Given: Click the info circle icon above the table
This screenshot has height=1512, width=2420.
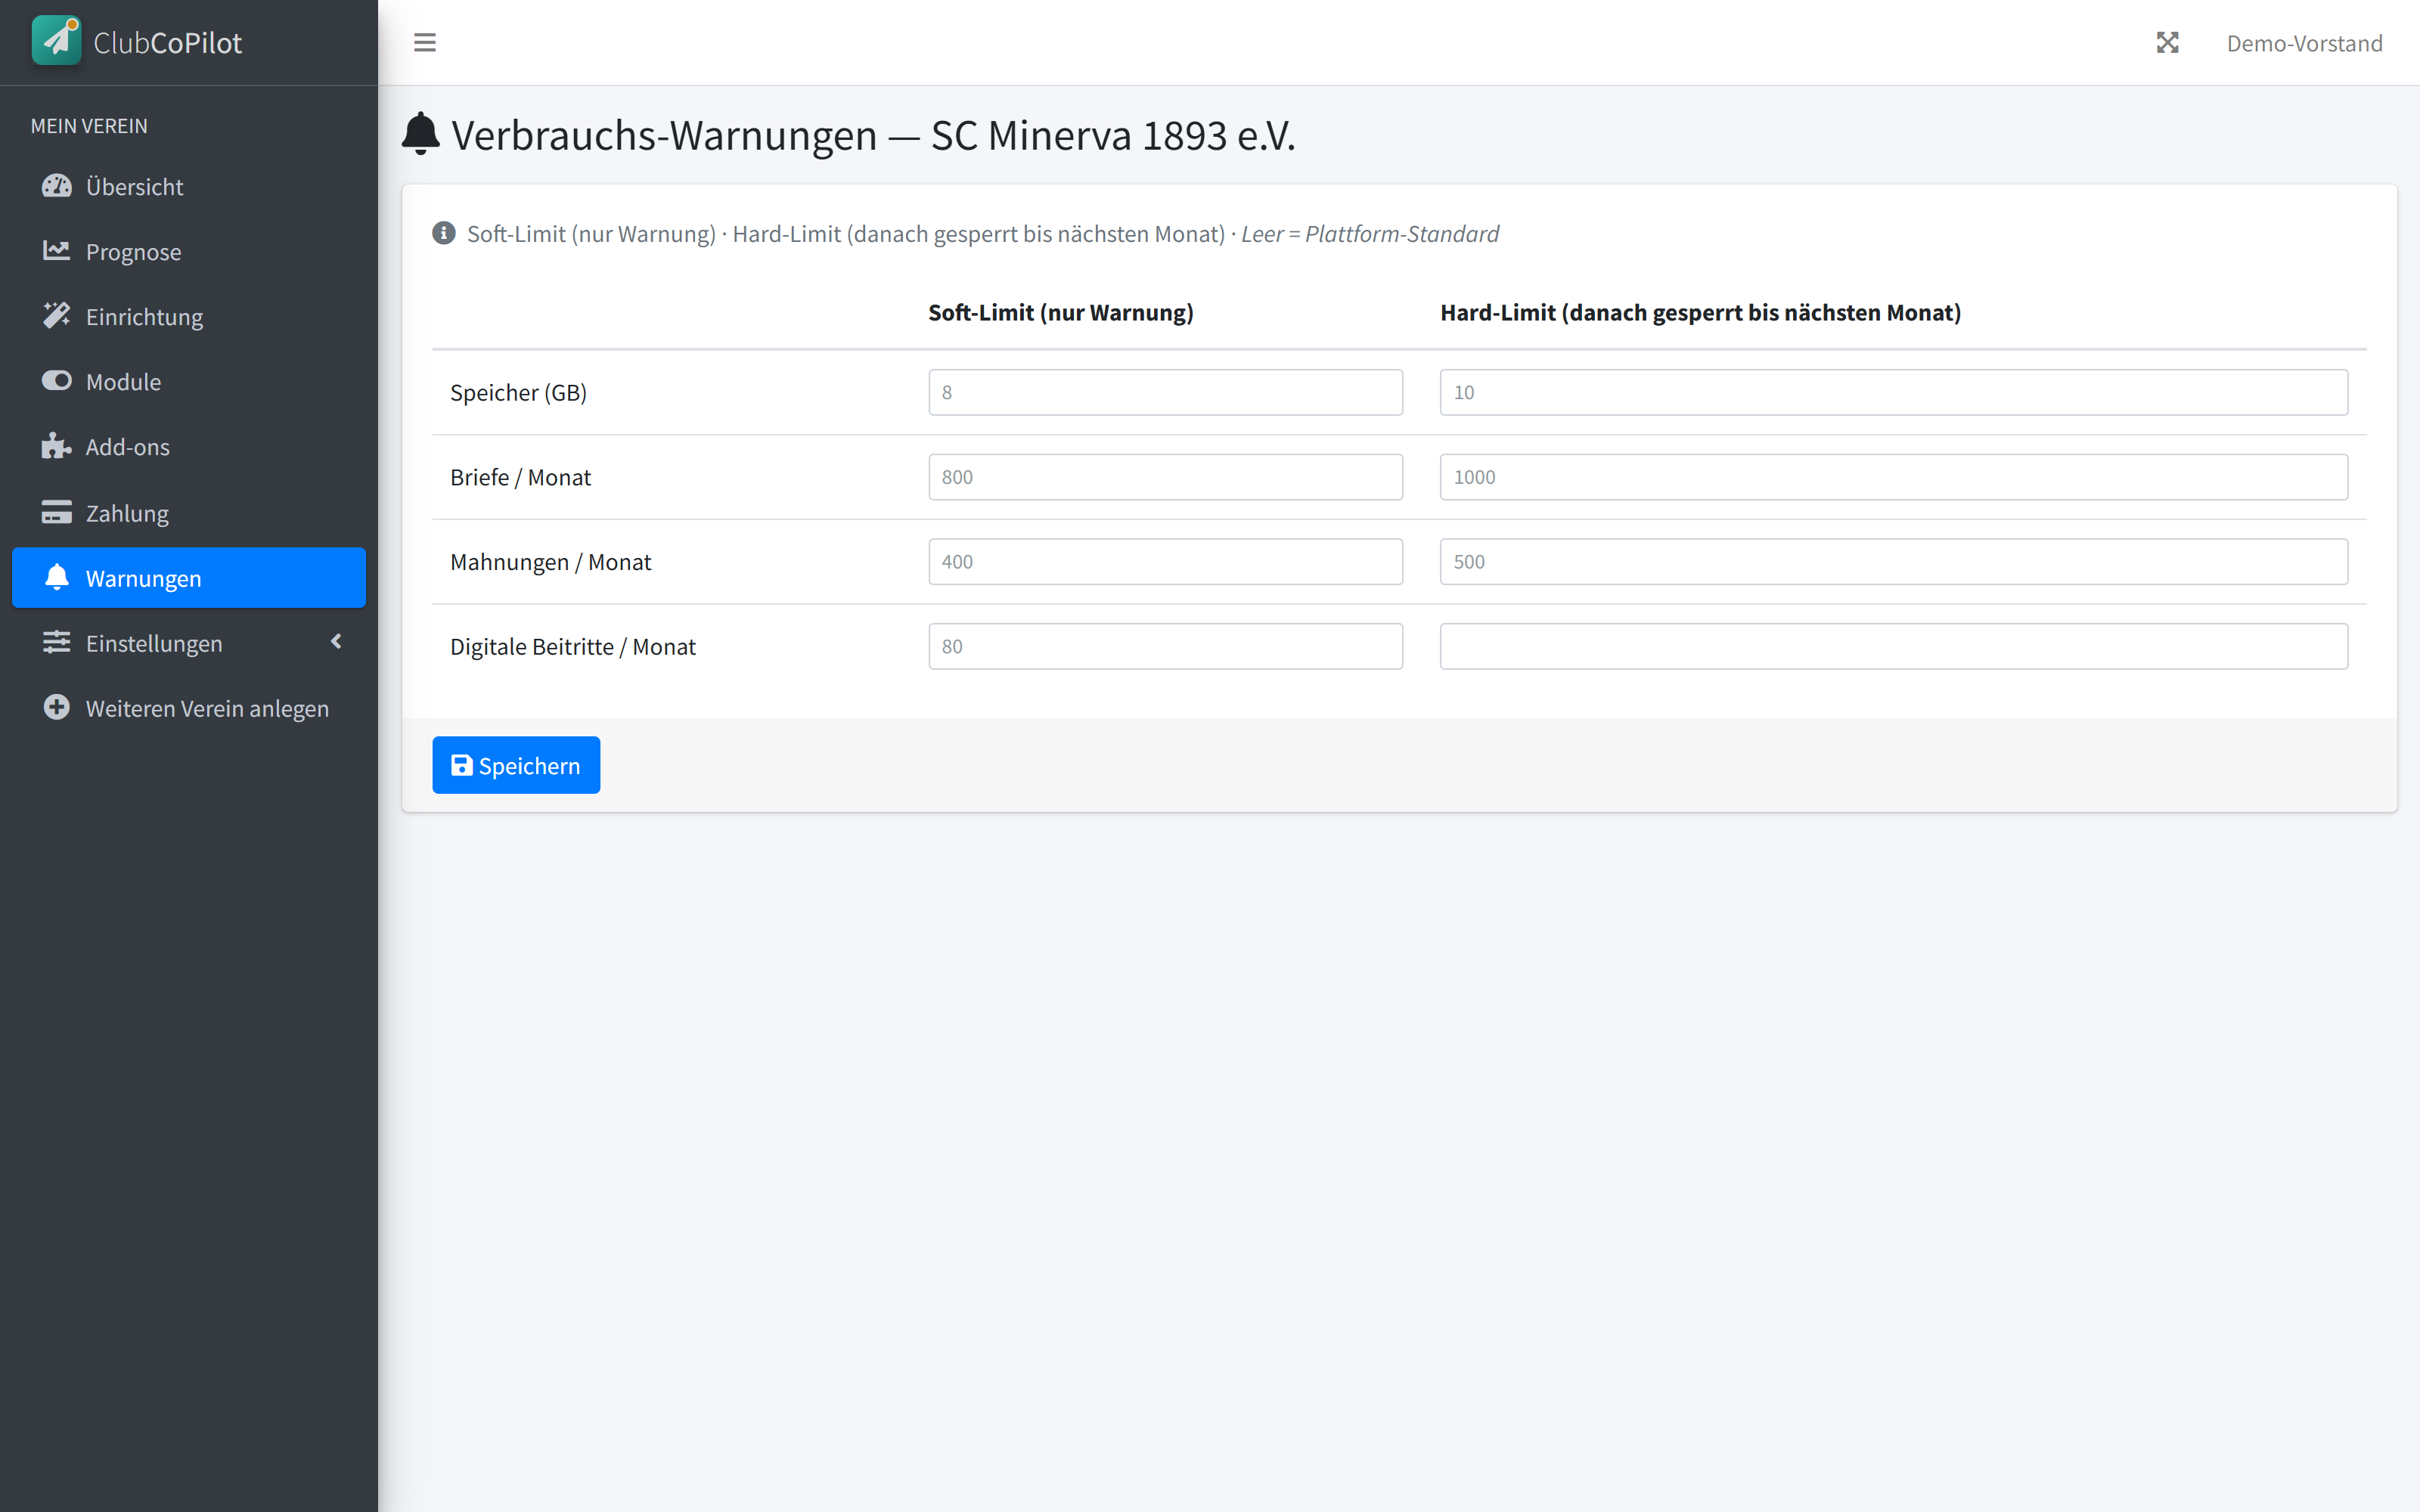Looking at the screenshot, I should (x=444, y=233).
